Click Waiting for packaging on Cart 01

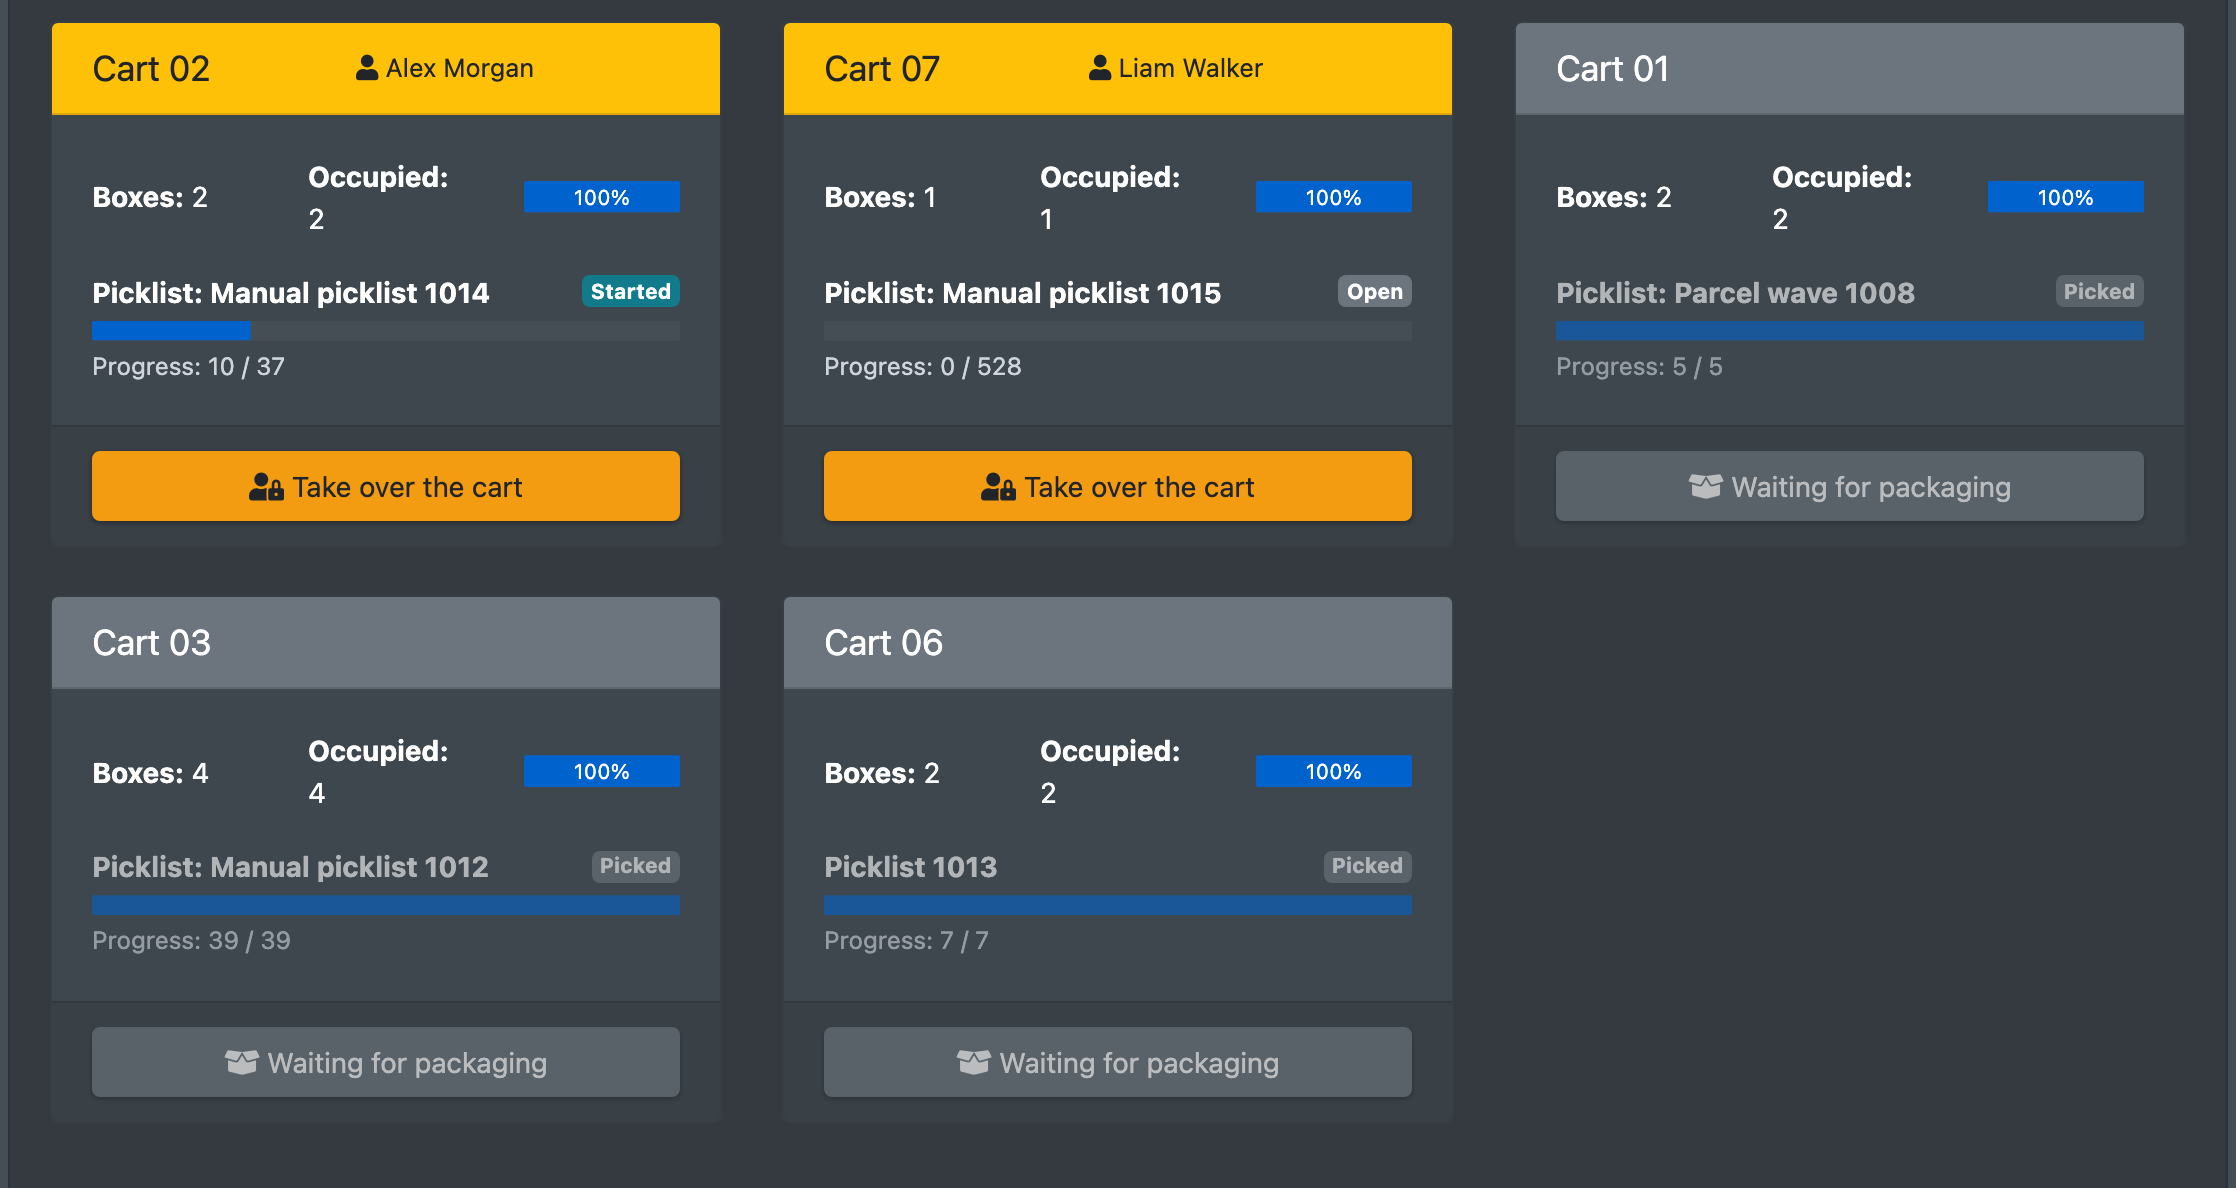tap(1850, 486)
